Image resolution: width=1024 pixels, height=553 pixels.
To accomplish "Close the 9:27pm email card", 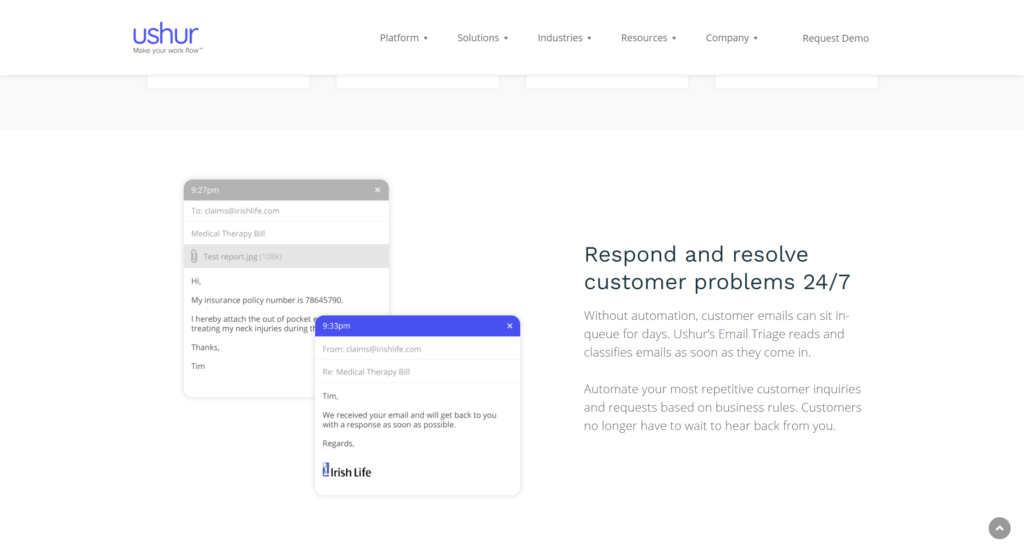I will click(x=377, y=190).
